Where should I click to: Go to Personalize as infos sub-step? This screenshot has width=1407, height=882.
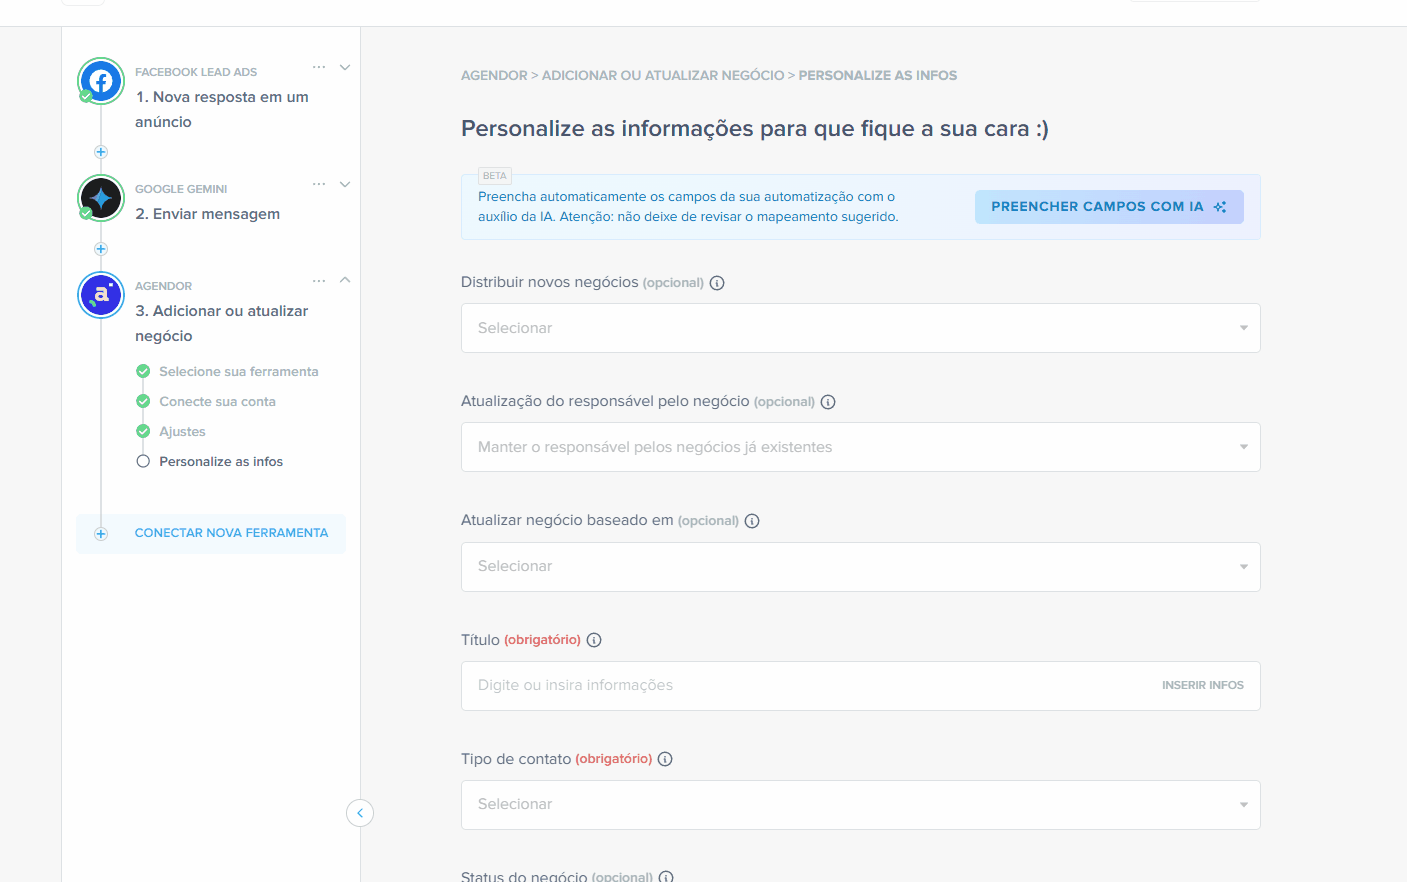(x=221, y=461)
